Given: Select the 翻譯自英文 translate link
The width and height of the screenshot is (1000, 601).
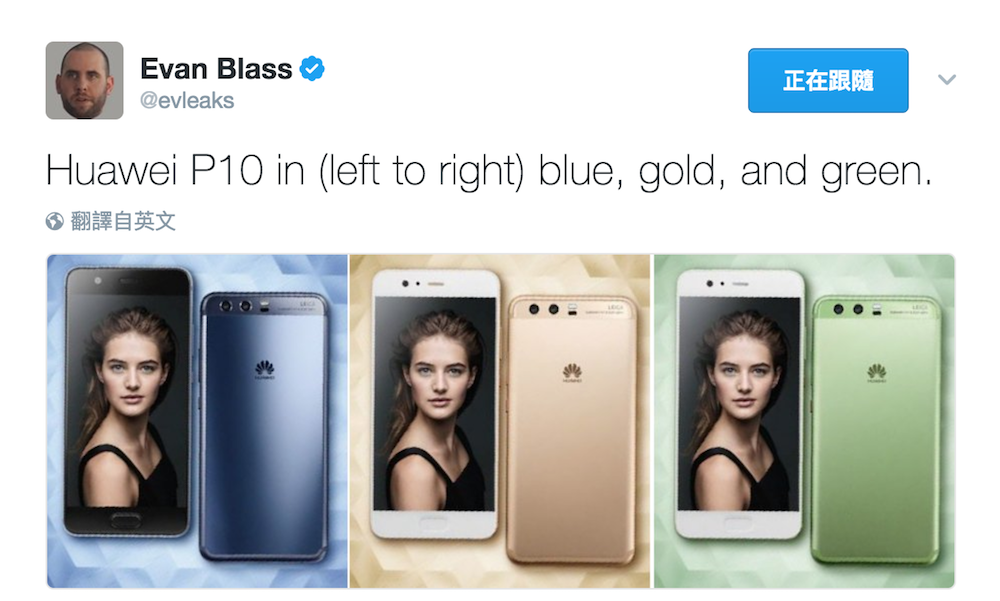Looking at the screenshot, I should click(122, 221).
